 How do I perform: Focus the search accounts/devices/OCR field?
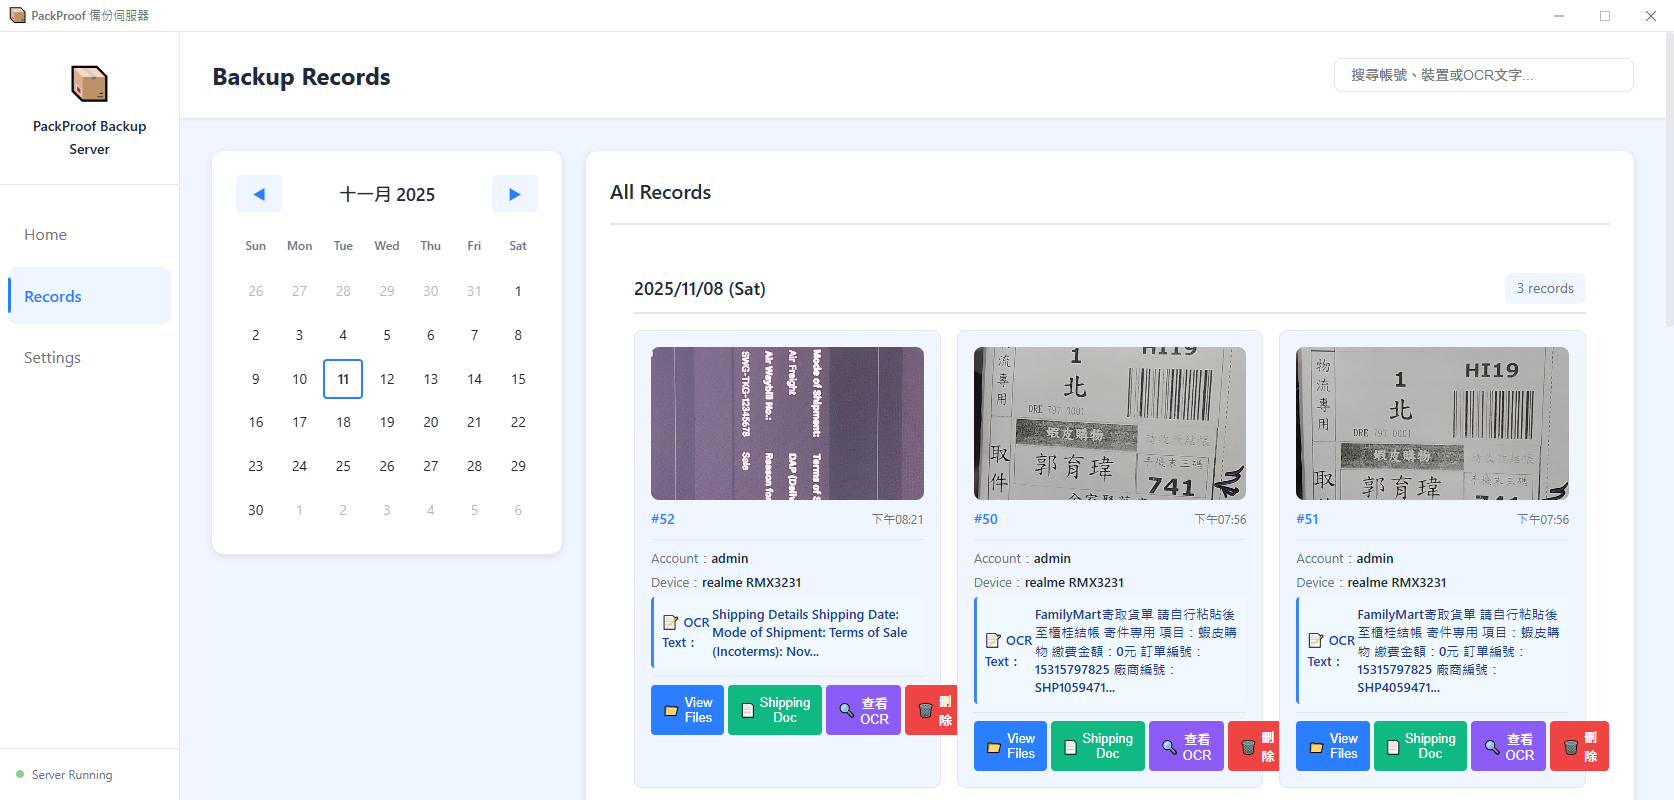pos(1483,75)
